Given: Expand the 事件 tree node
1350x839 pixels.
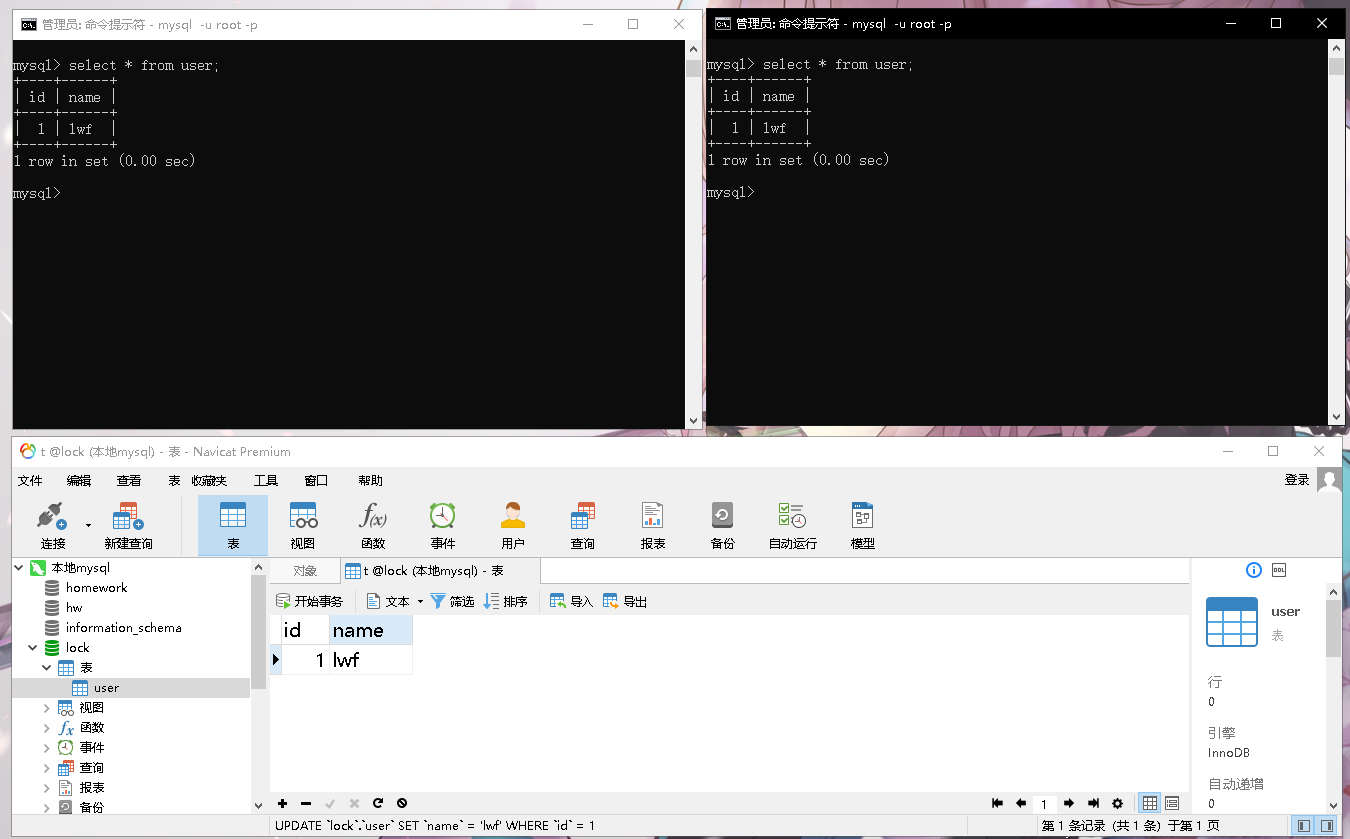Looking at the screenshot, I should point(46,747).
